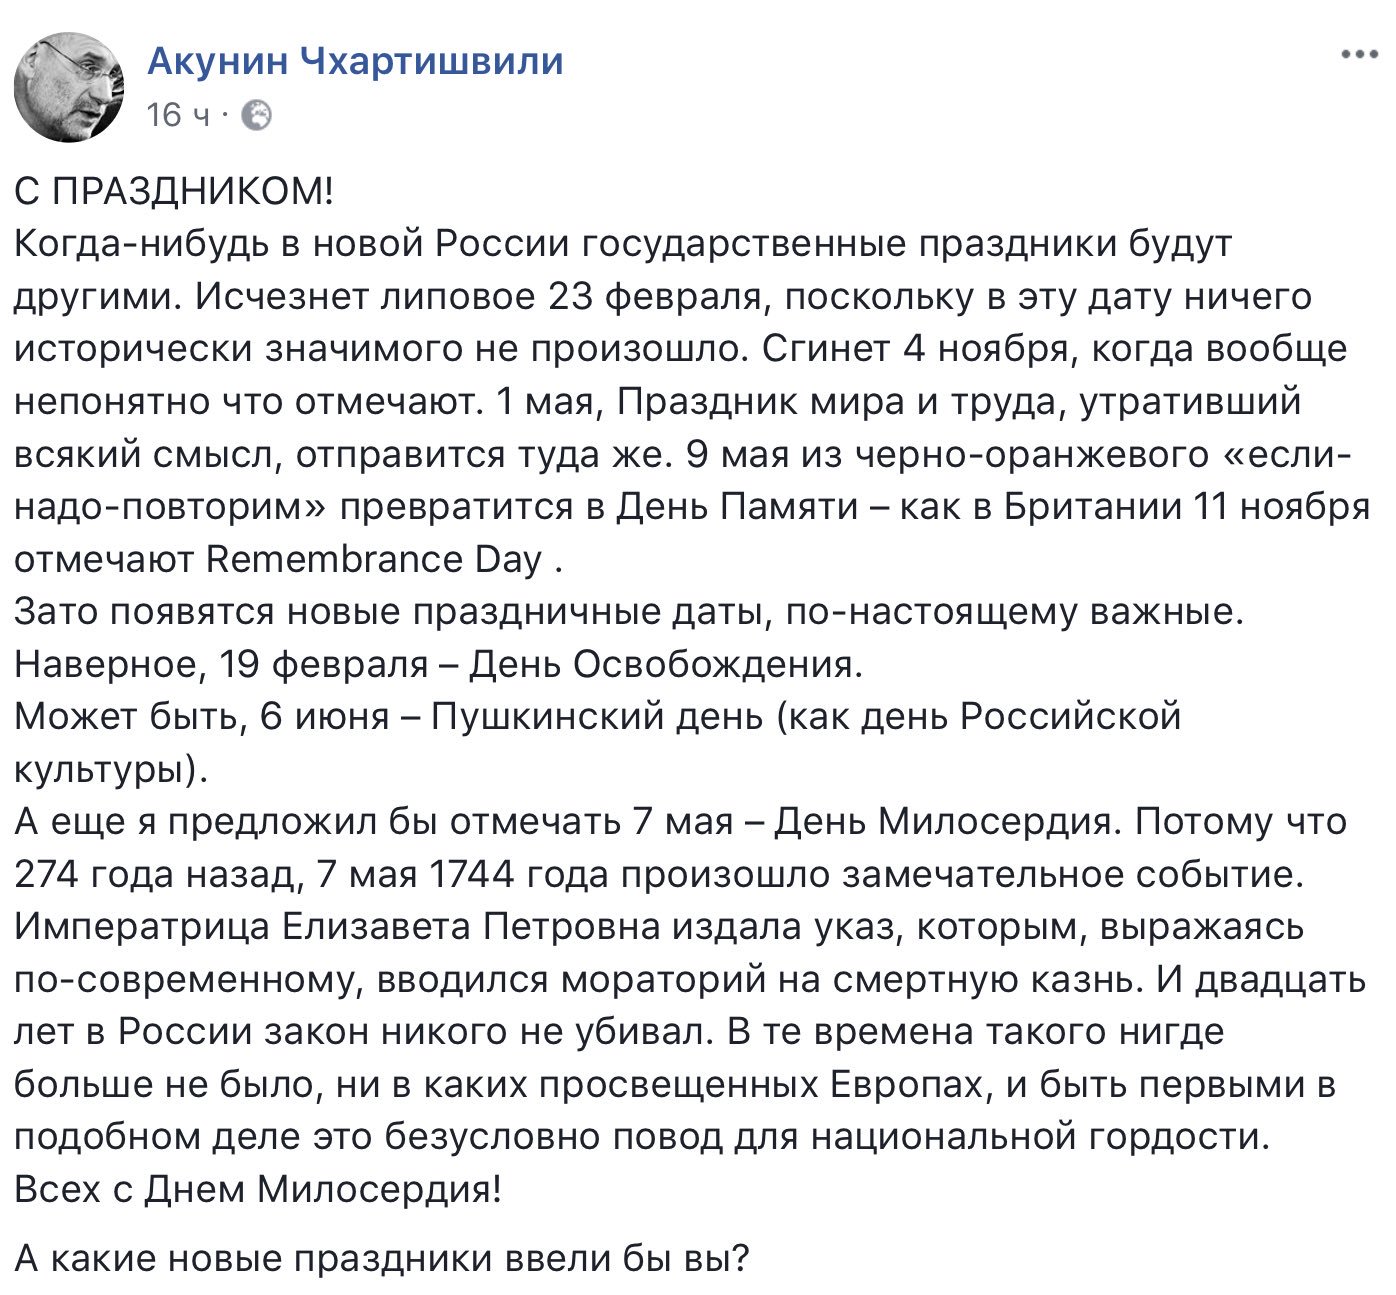Open the three-dot post options menu

(x=1359, y=55)
